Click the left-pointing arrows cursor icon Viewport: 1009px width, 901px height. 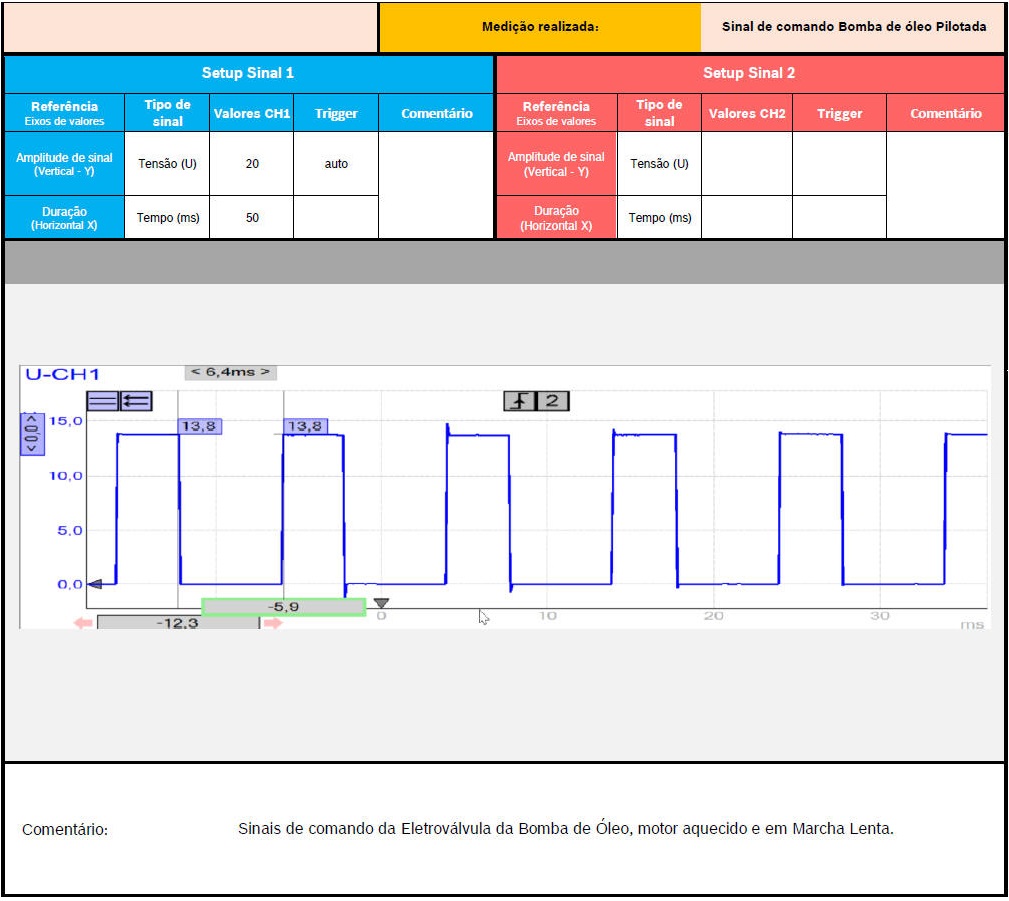(136, 401)
